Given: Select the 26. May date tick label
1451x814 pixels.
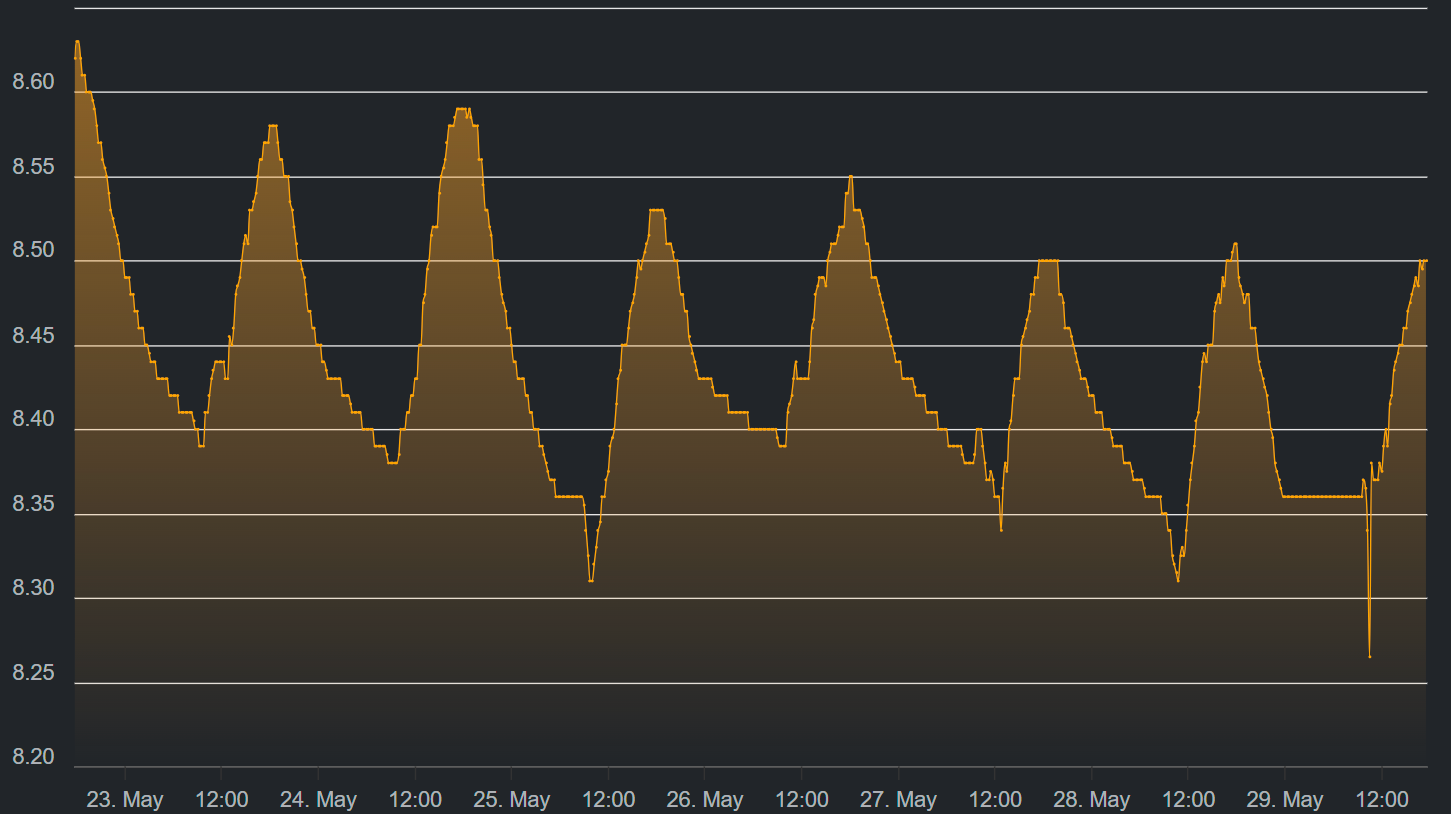Looking at the screenshot, I should 704,800.
